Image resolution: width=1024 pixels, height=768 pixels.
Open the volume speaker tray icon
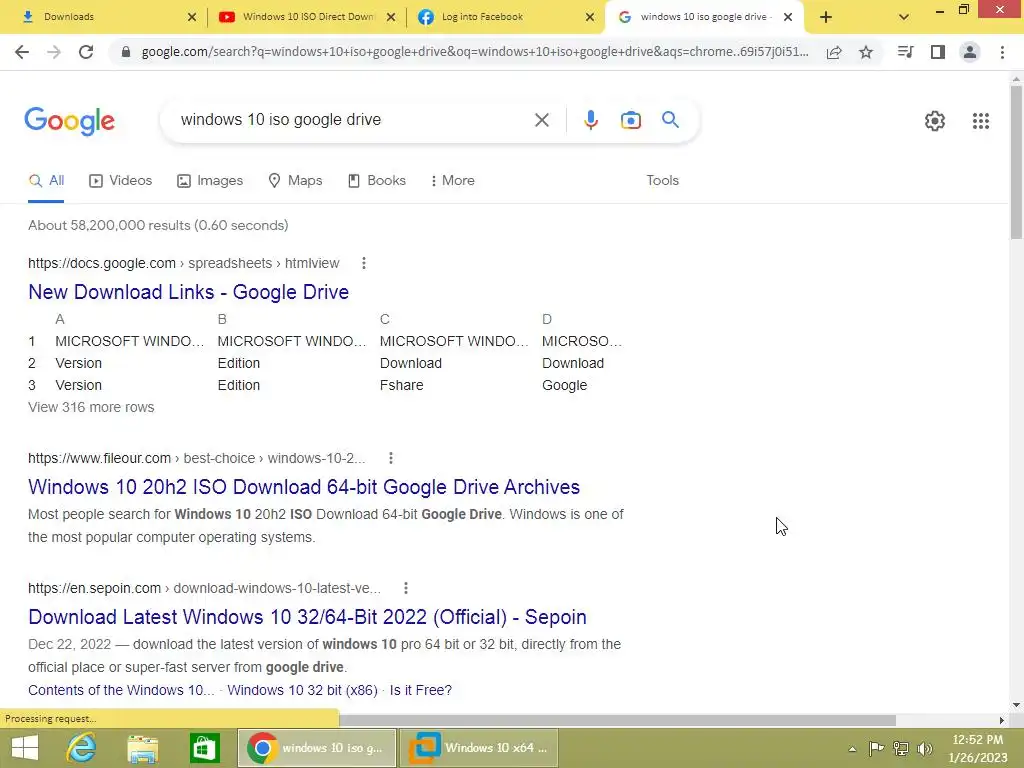tap(925, 748)
